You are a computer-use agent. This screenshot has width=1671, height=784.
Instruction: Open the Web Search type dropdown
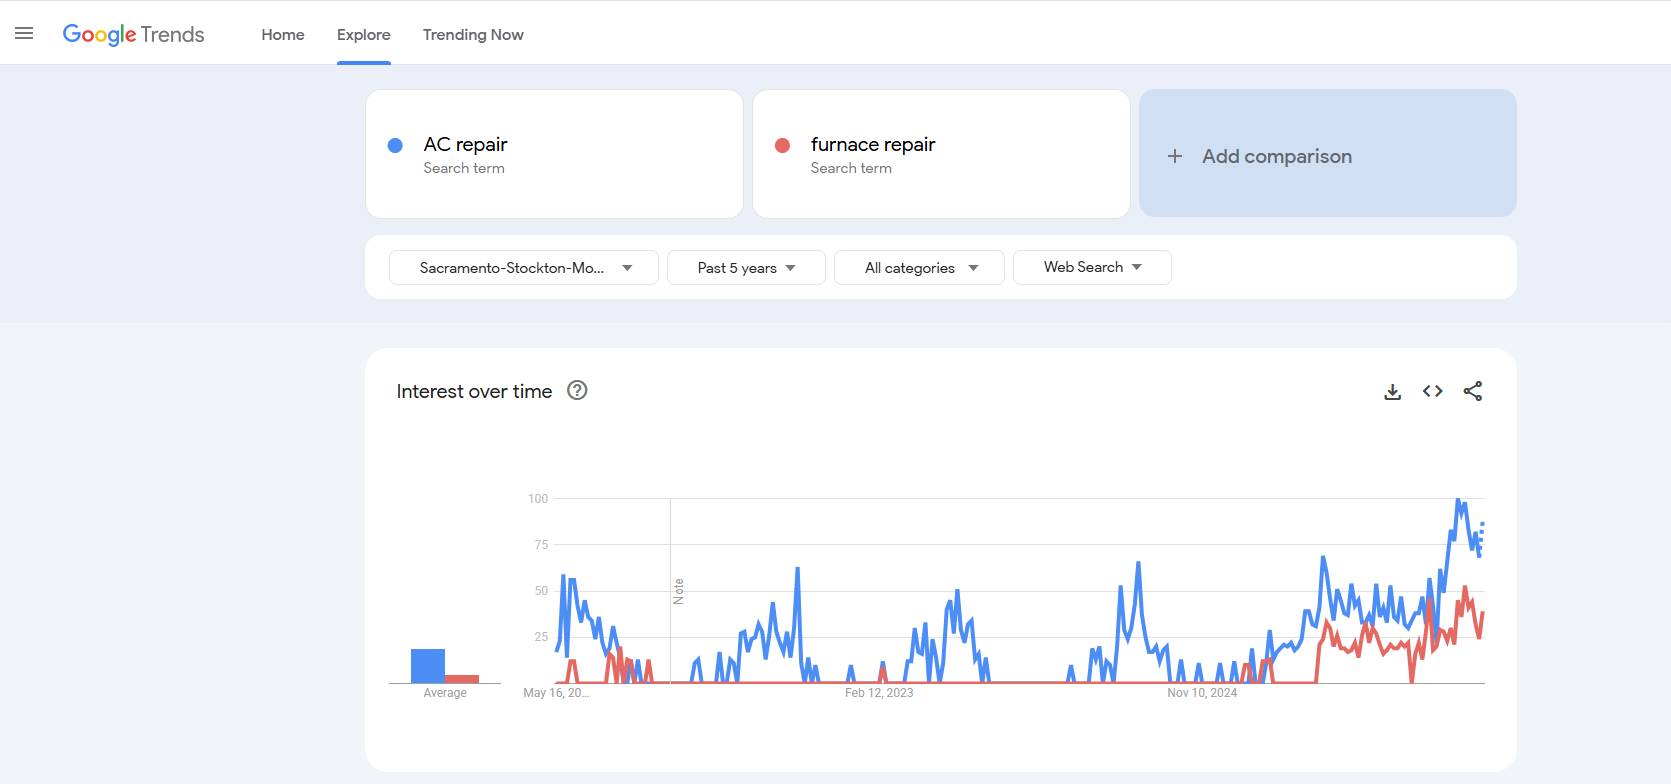pyautogui.click(x=1092, y=267)
